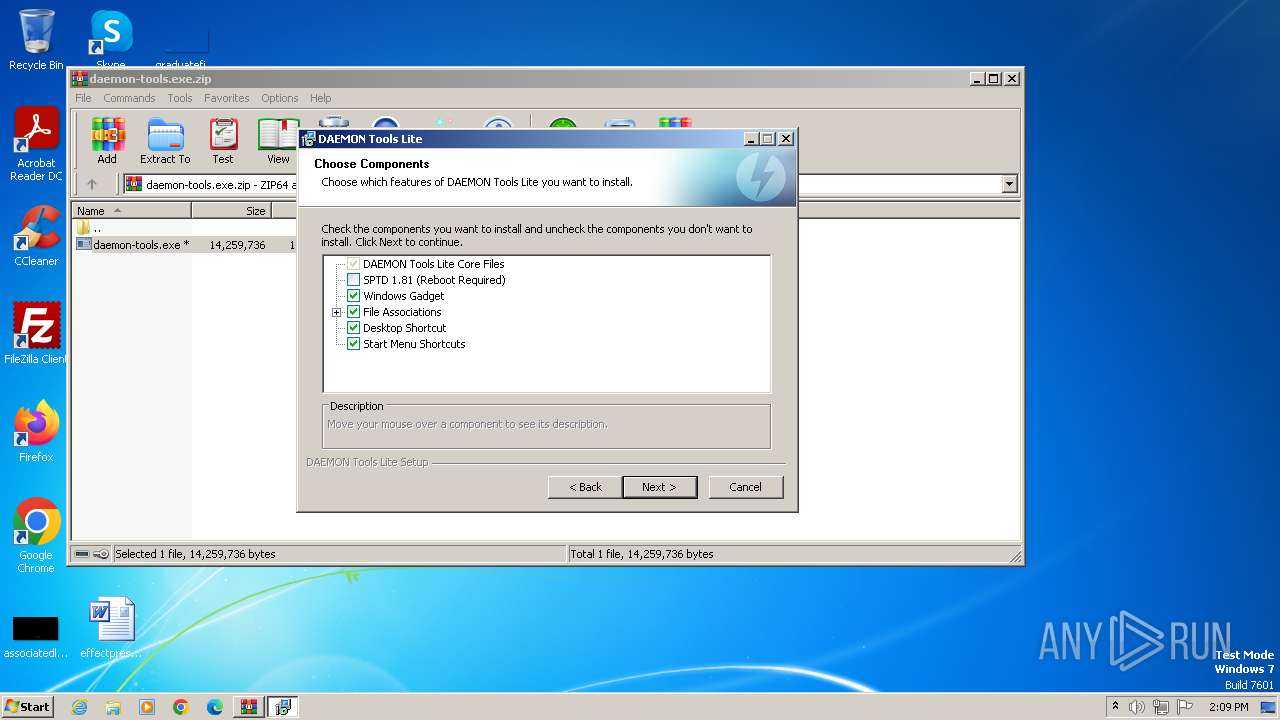
Task: Open the parent folder '..' entry
Action: coord(89,228)
